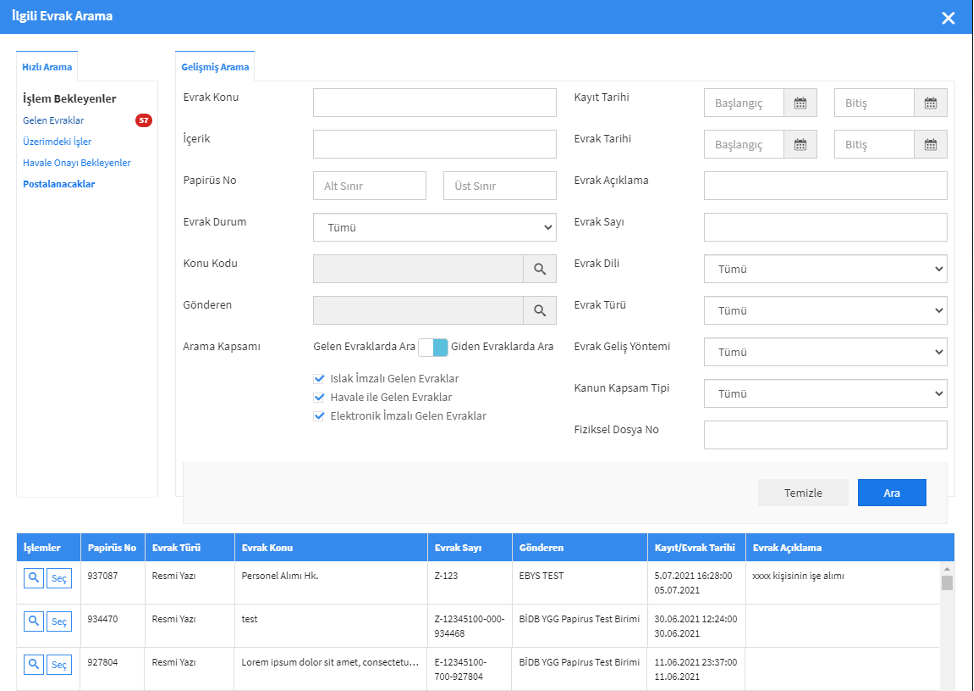The width and height of the screenshot is (974, 691).
Task: Open the Kanun Kapsam Tipi dropdown
Action: point(826,394)
